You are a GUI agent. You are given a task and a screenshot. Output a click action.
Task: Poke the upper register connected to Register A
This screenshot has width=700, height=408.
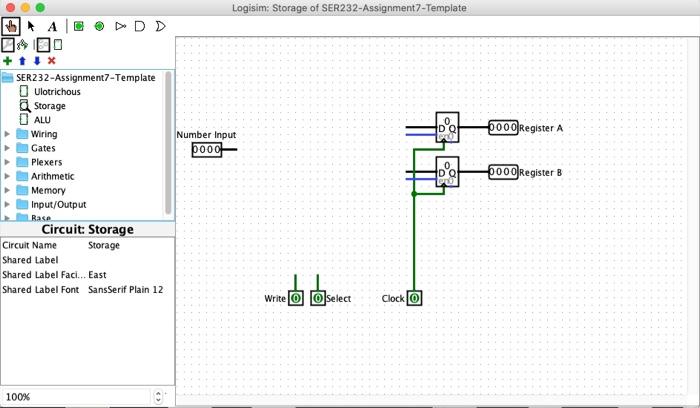[447, 127]
